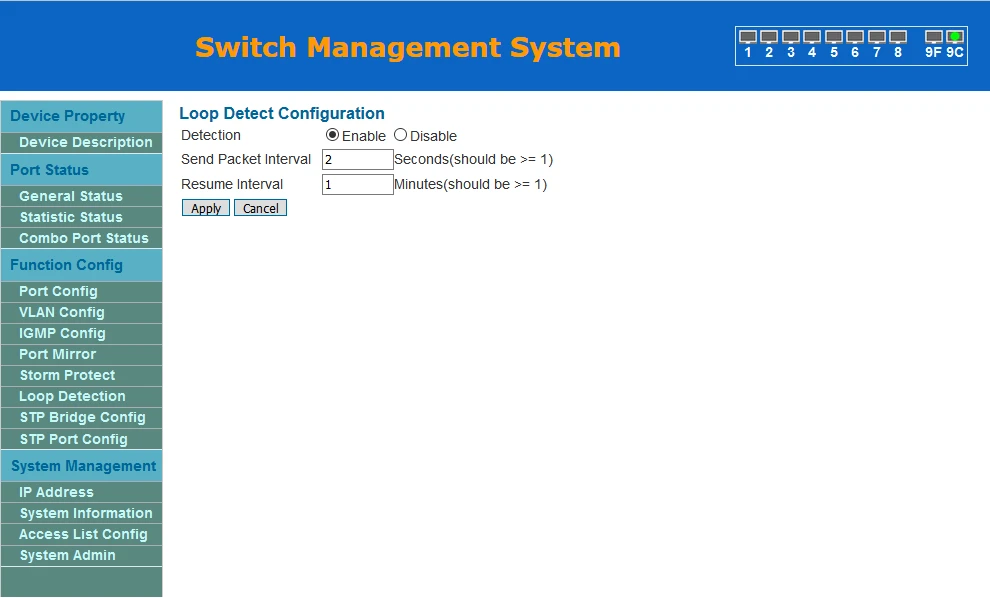
Task: Click the 9F fiber port icon
Action: [x=933, y=37]
